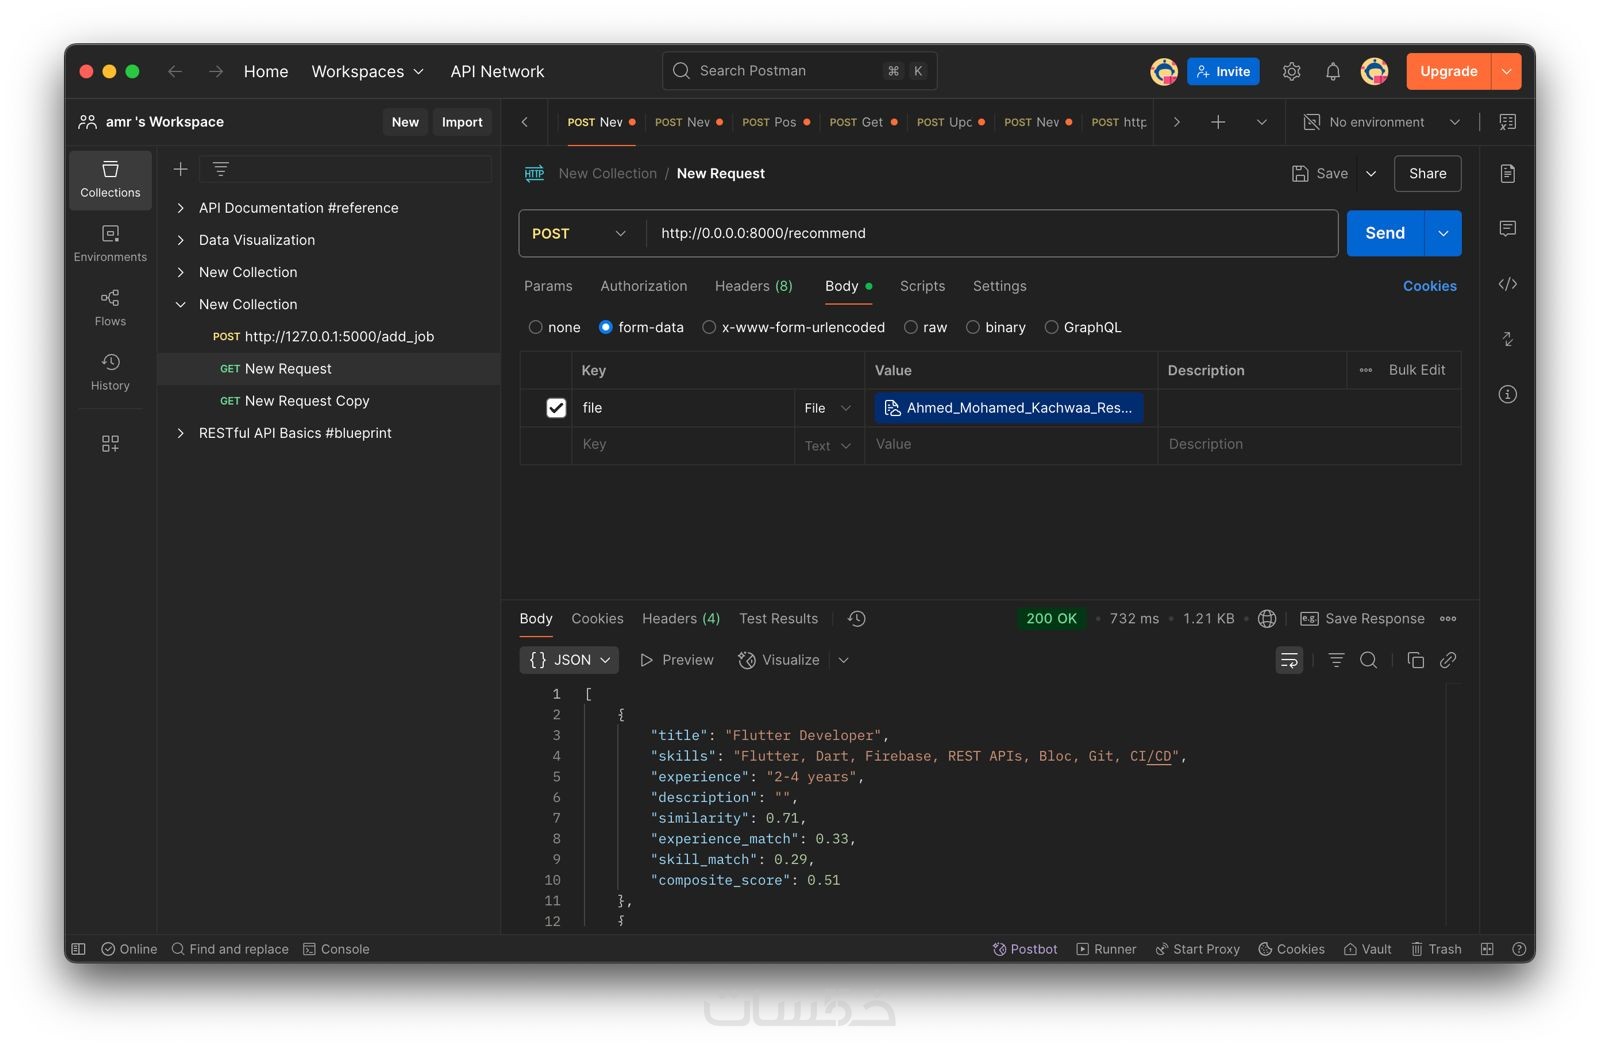The width and height of the screenshot is (1600, 1048).
Task: Open the Collections sidebar panel
Action: coord(110,180)
